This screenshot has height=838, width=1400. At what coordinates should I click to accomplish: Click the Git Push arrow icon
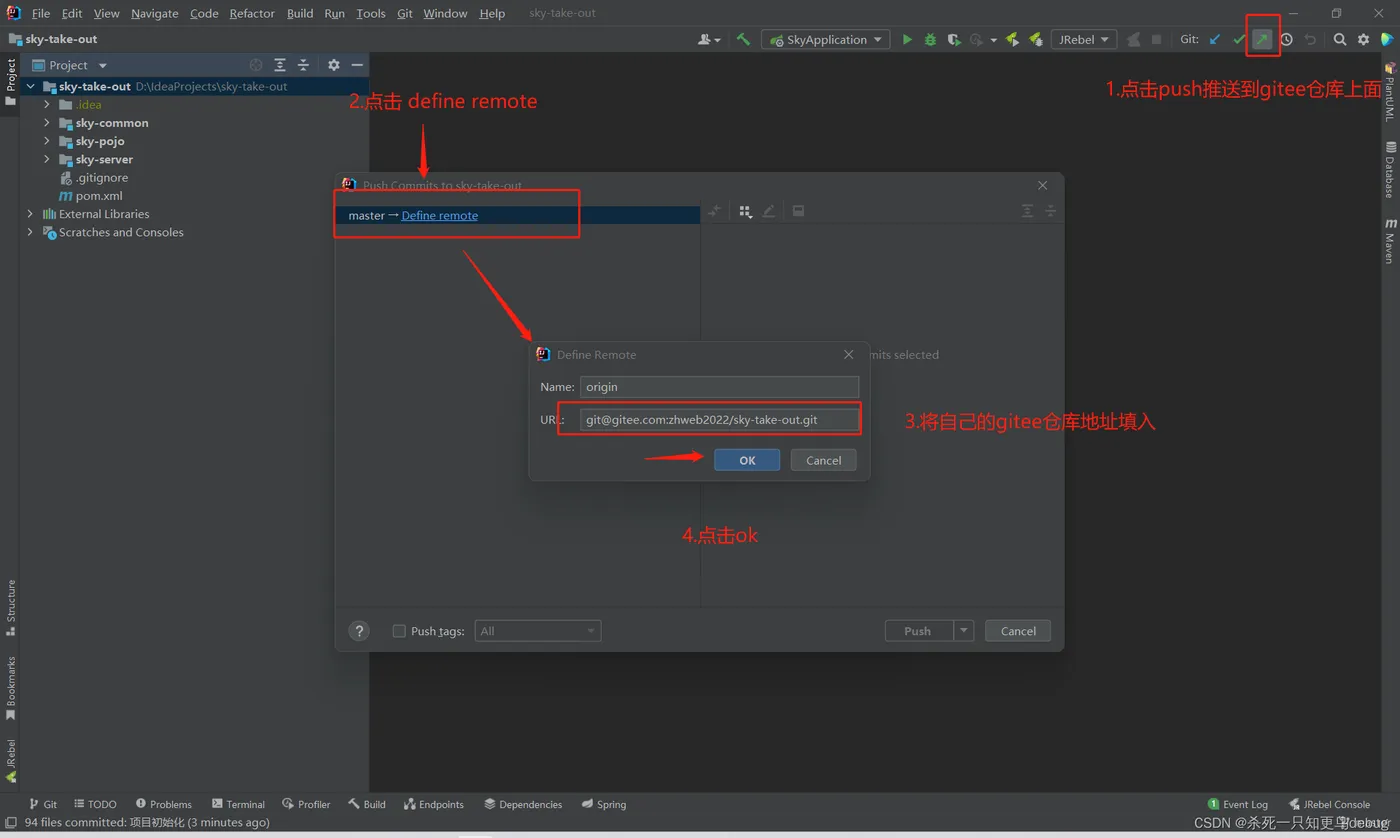[1263, 40]
